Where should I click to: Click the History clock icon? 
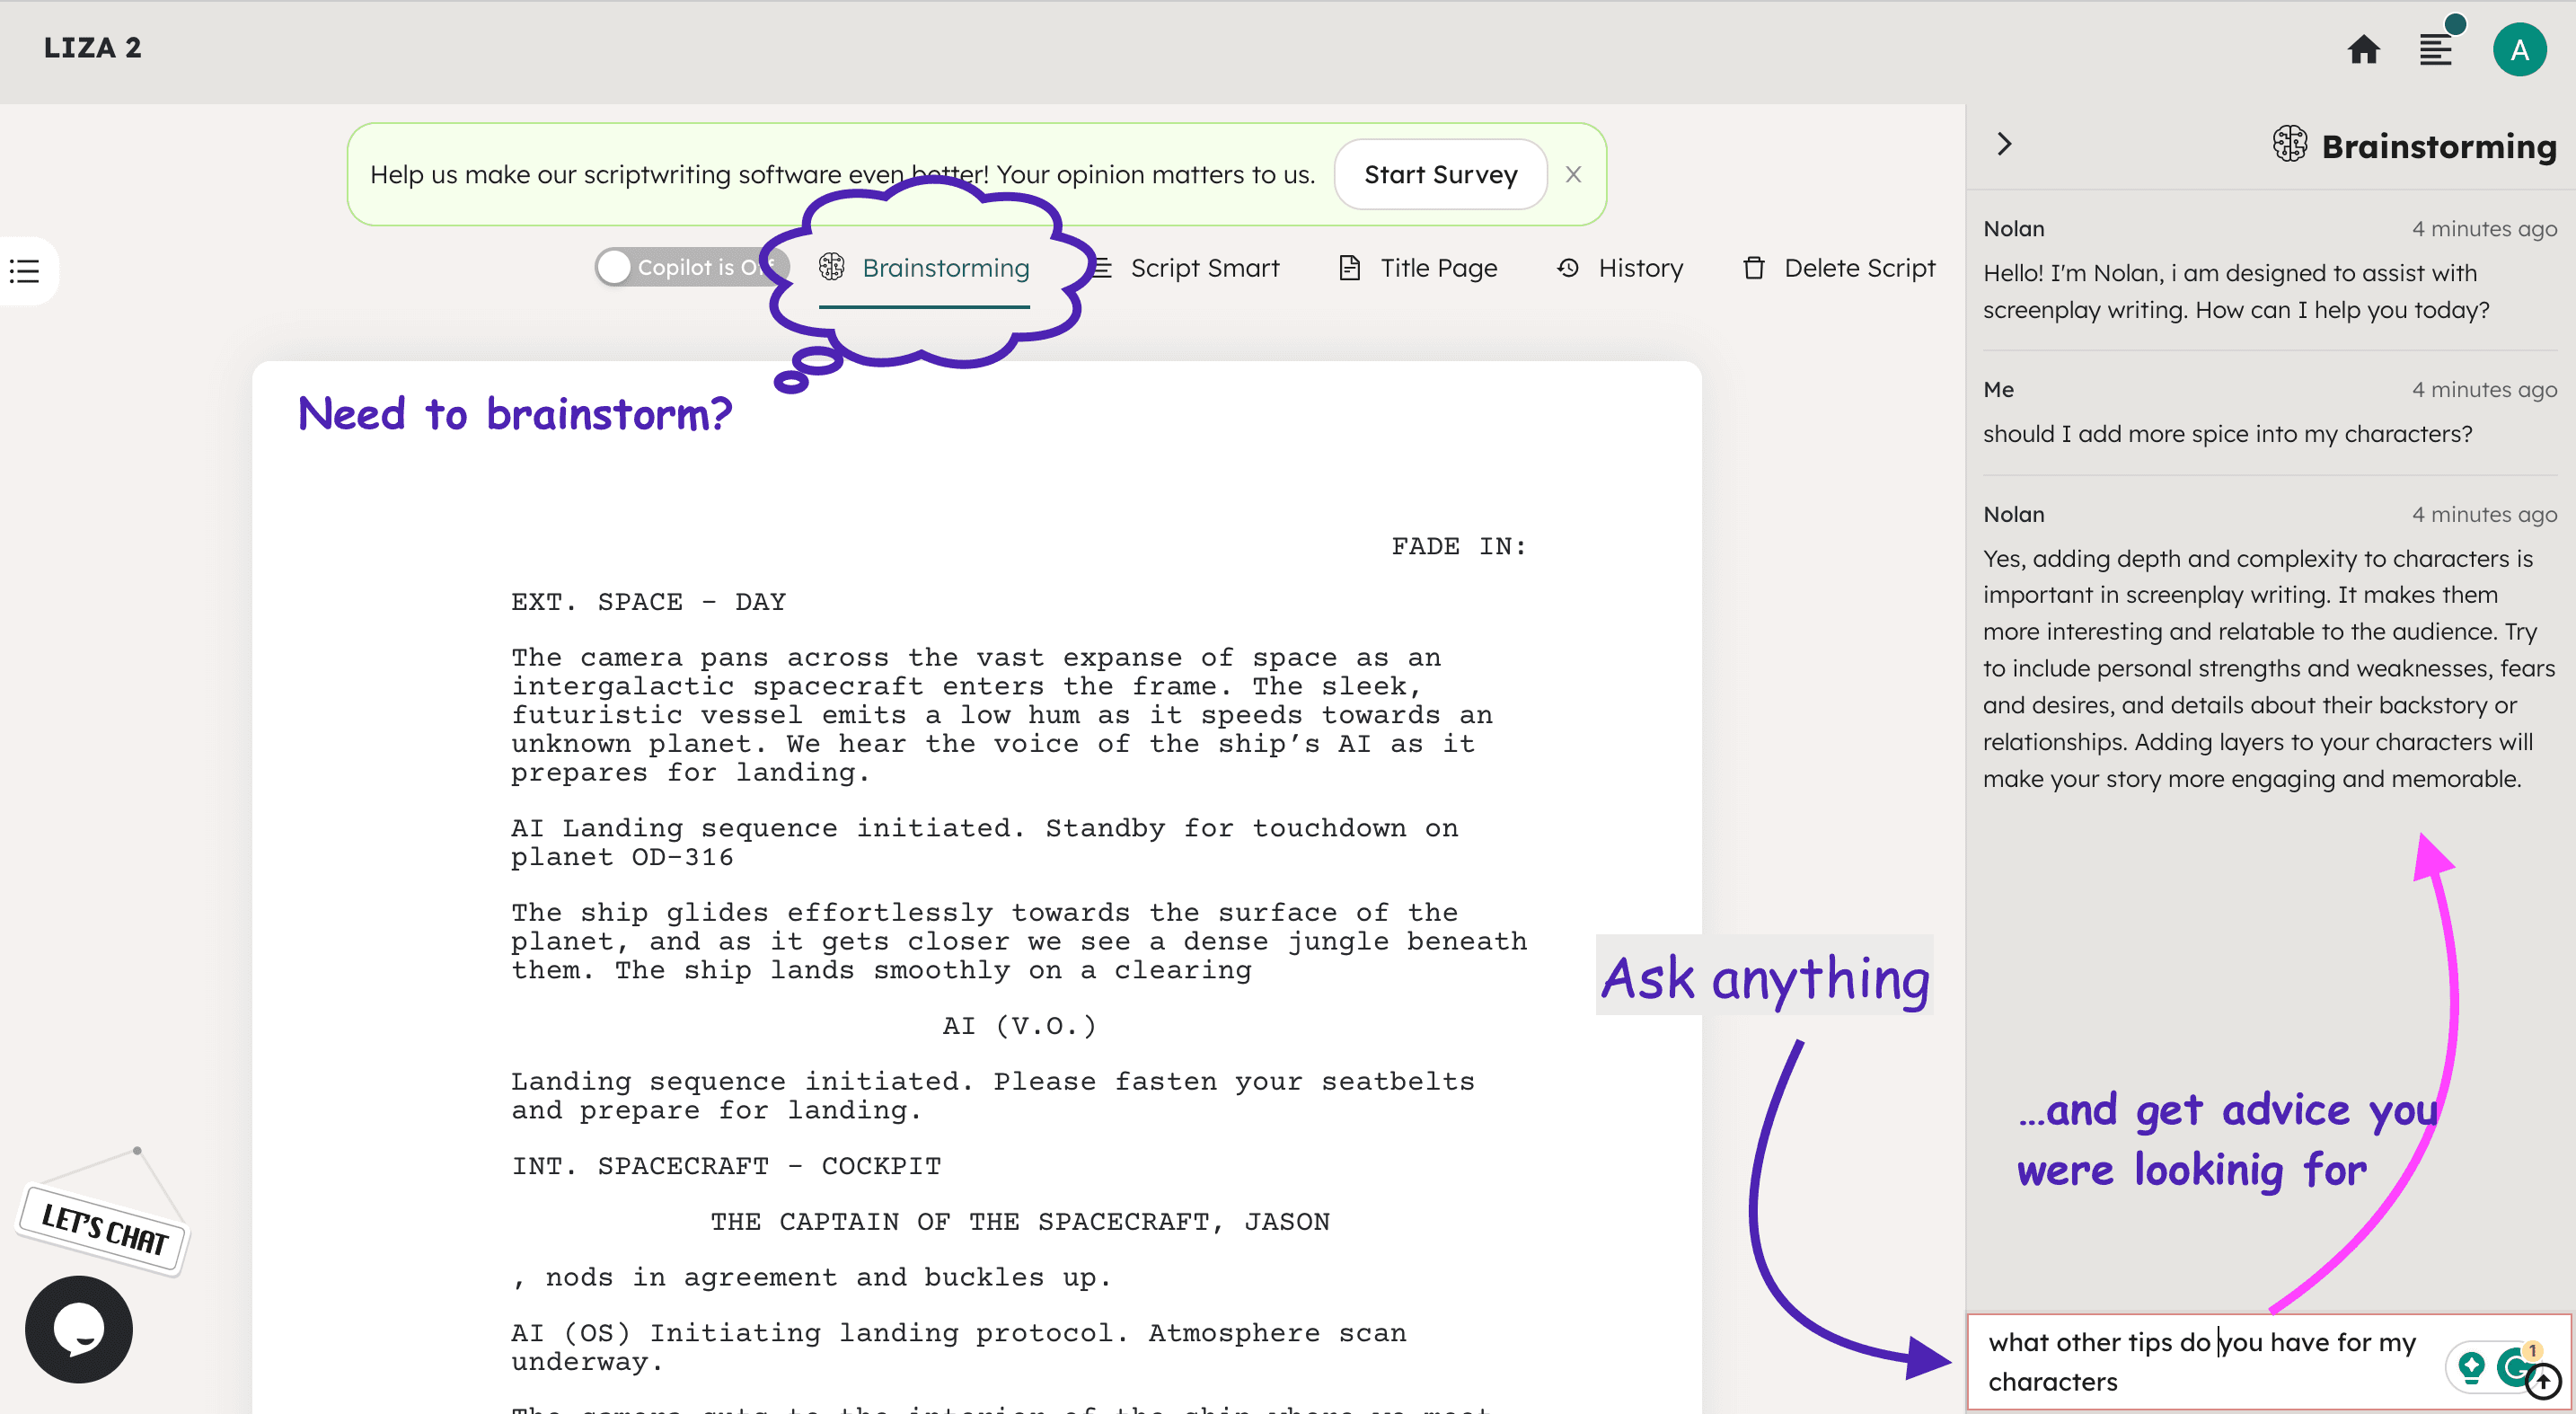[x=1568, y=268]
